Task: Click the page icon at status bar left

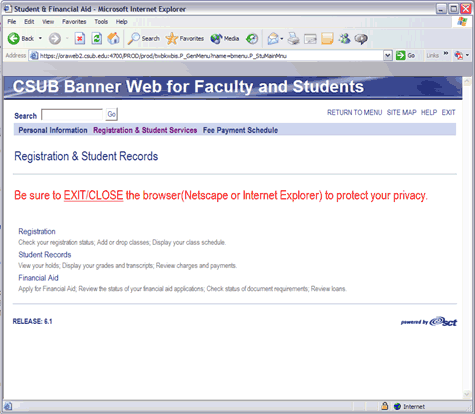Action: [8, 406]
